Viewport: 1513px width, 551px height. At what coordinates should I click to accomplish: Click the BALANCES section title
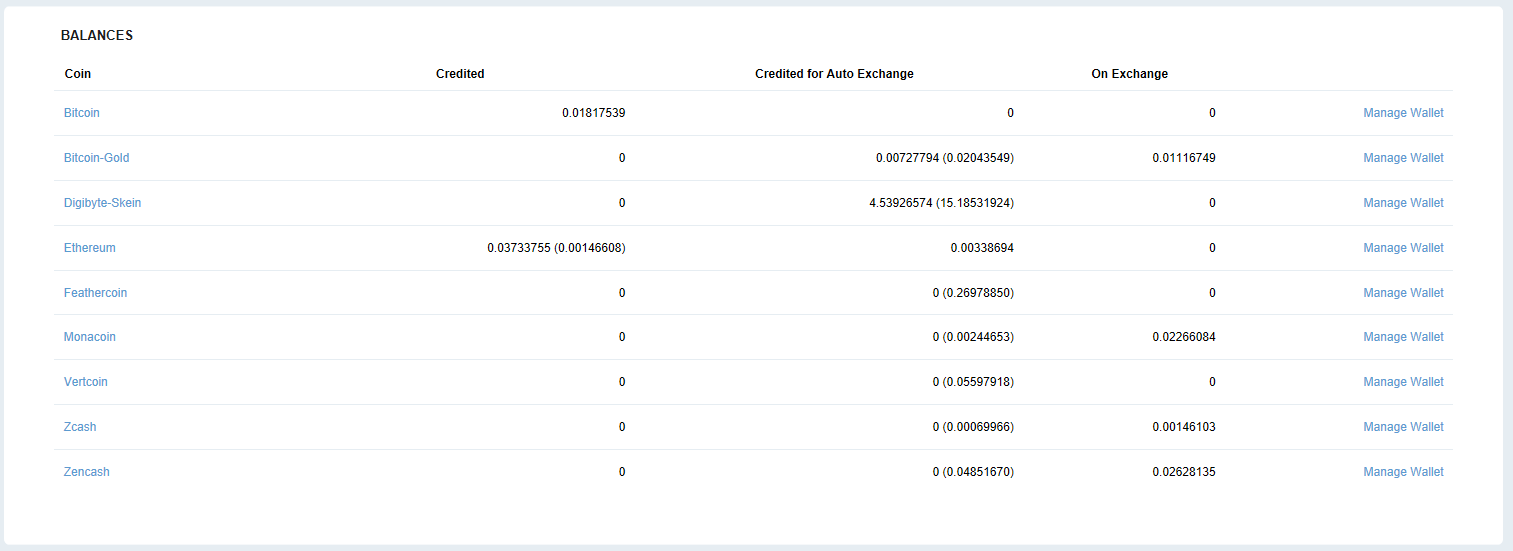point(97,35)
